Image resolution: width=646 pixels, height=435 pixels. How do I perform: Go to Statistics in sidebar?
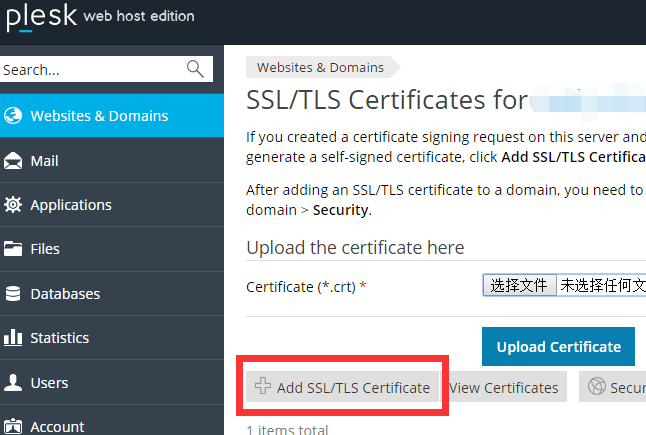click(60, 338)
